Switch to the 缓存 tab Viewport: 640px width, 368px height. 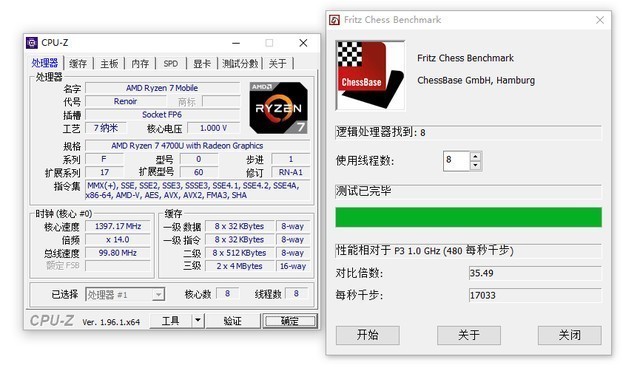78,64
